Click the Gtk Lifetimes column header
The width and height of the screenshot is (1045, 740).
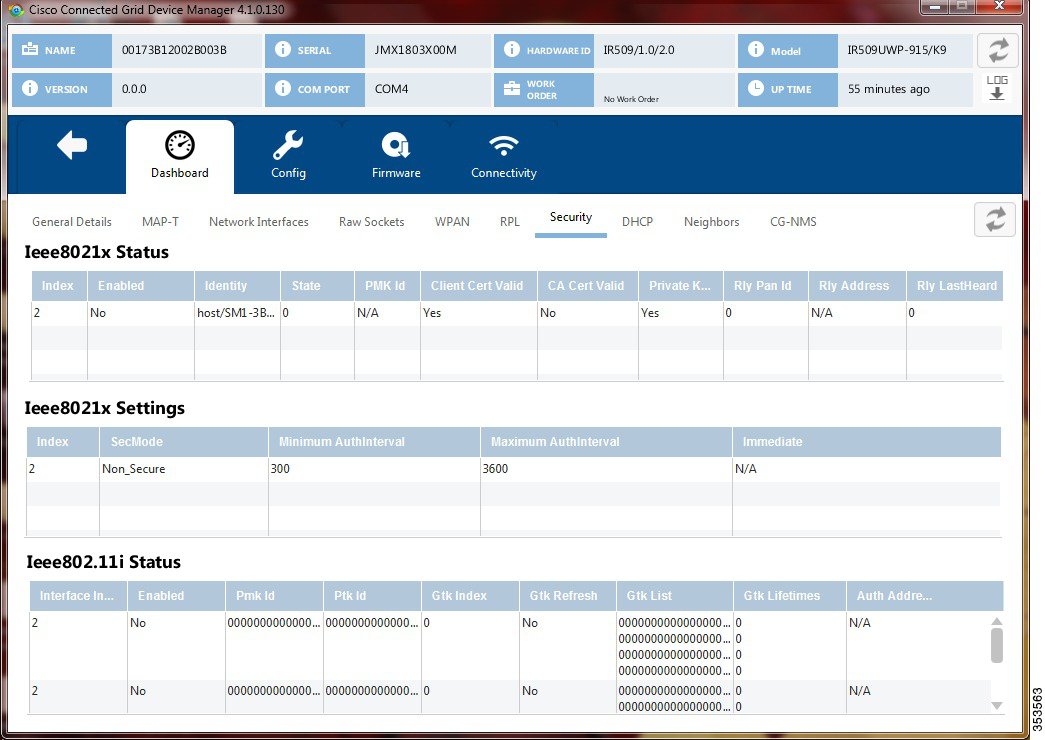coord(790,596)
